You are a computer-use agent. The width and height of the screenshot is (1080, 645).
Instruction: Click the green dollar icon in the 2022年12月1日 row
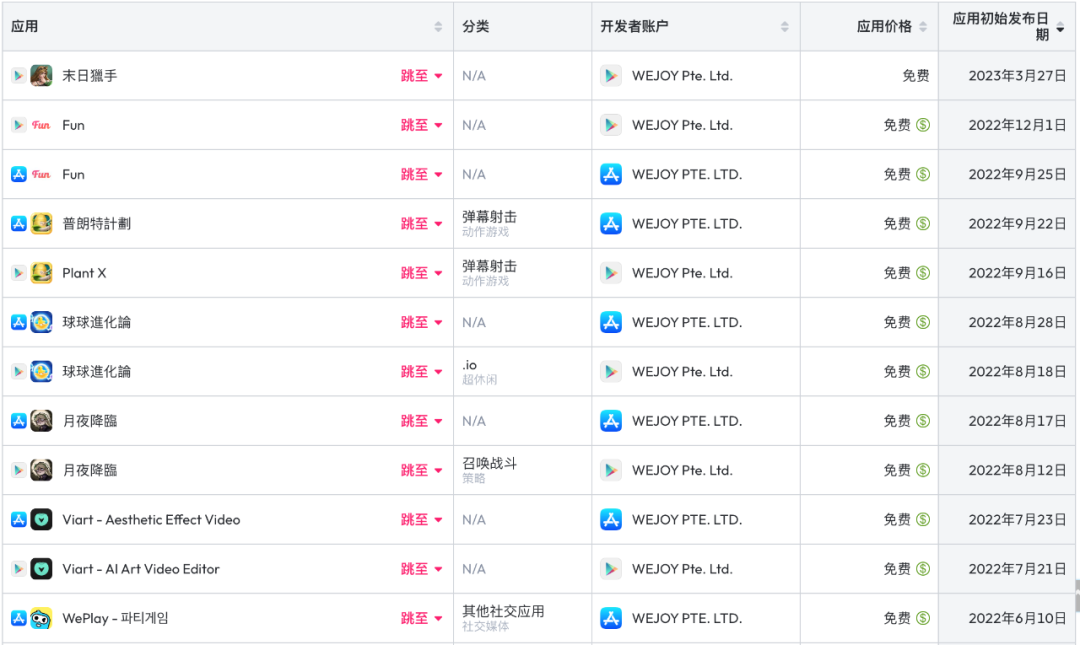[923, 125]
